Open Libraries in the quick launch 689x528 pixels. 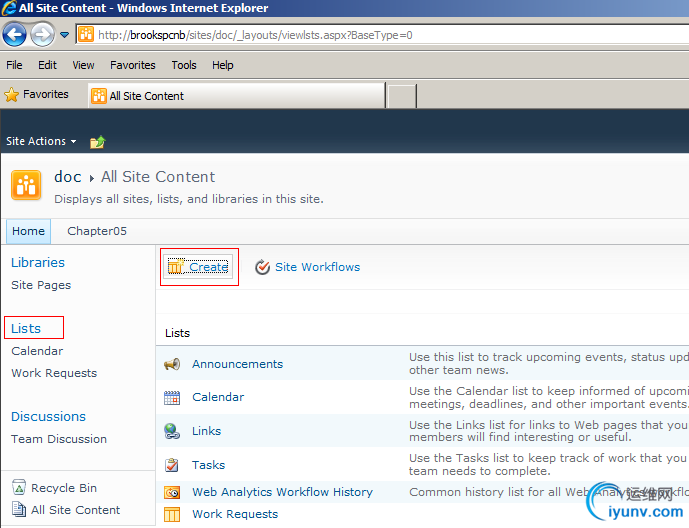(x=38, y=262)
